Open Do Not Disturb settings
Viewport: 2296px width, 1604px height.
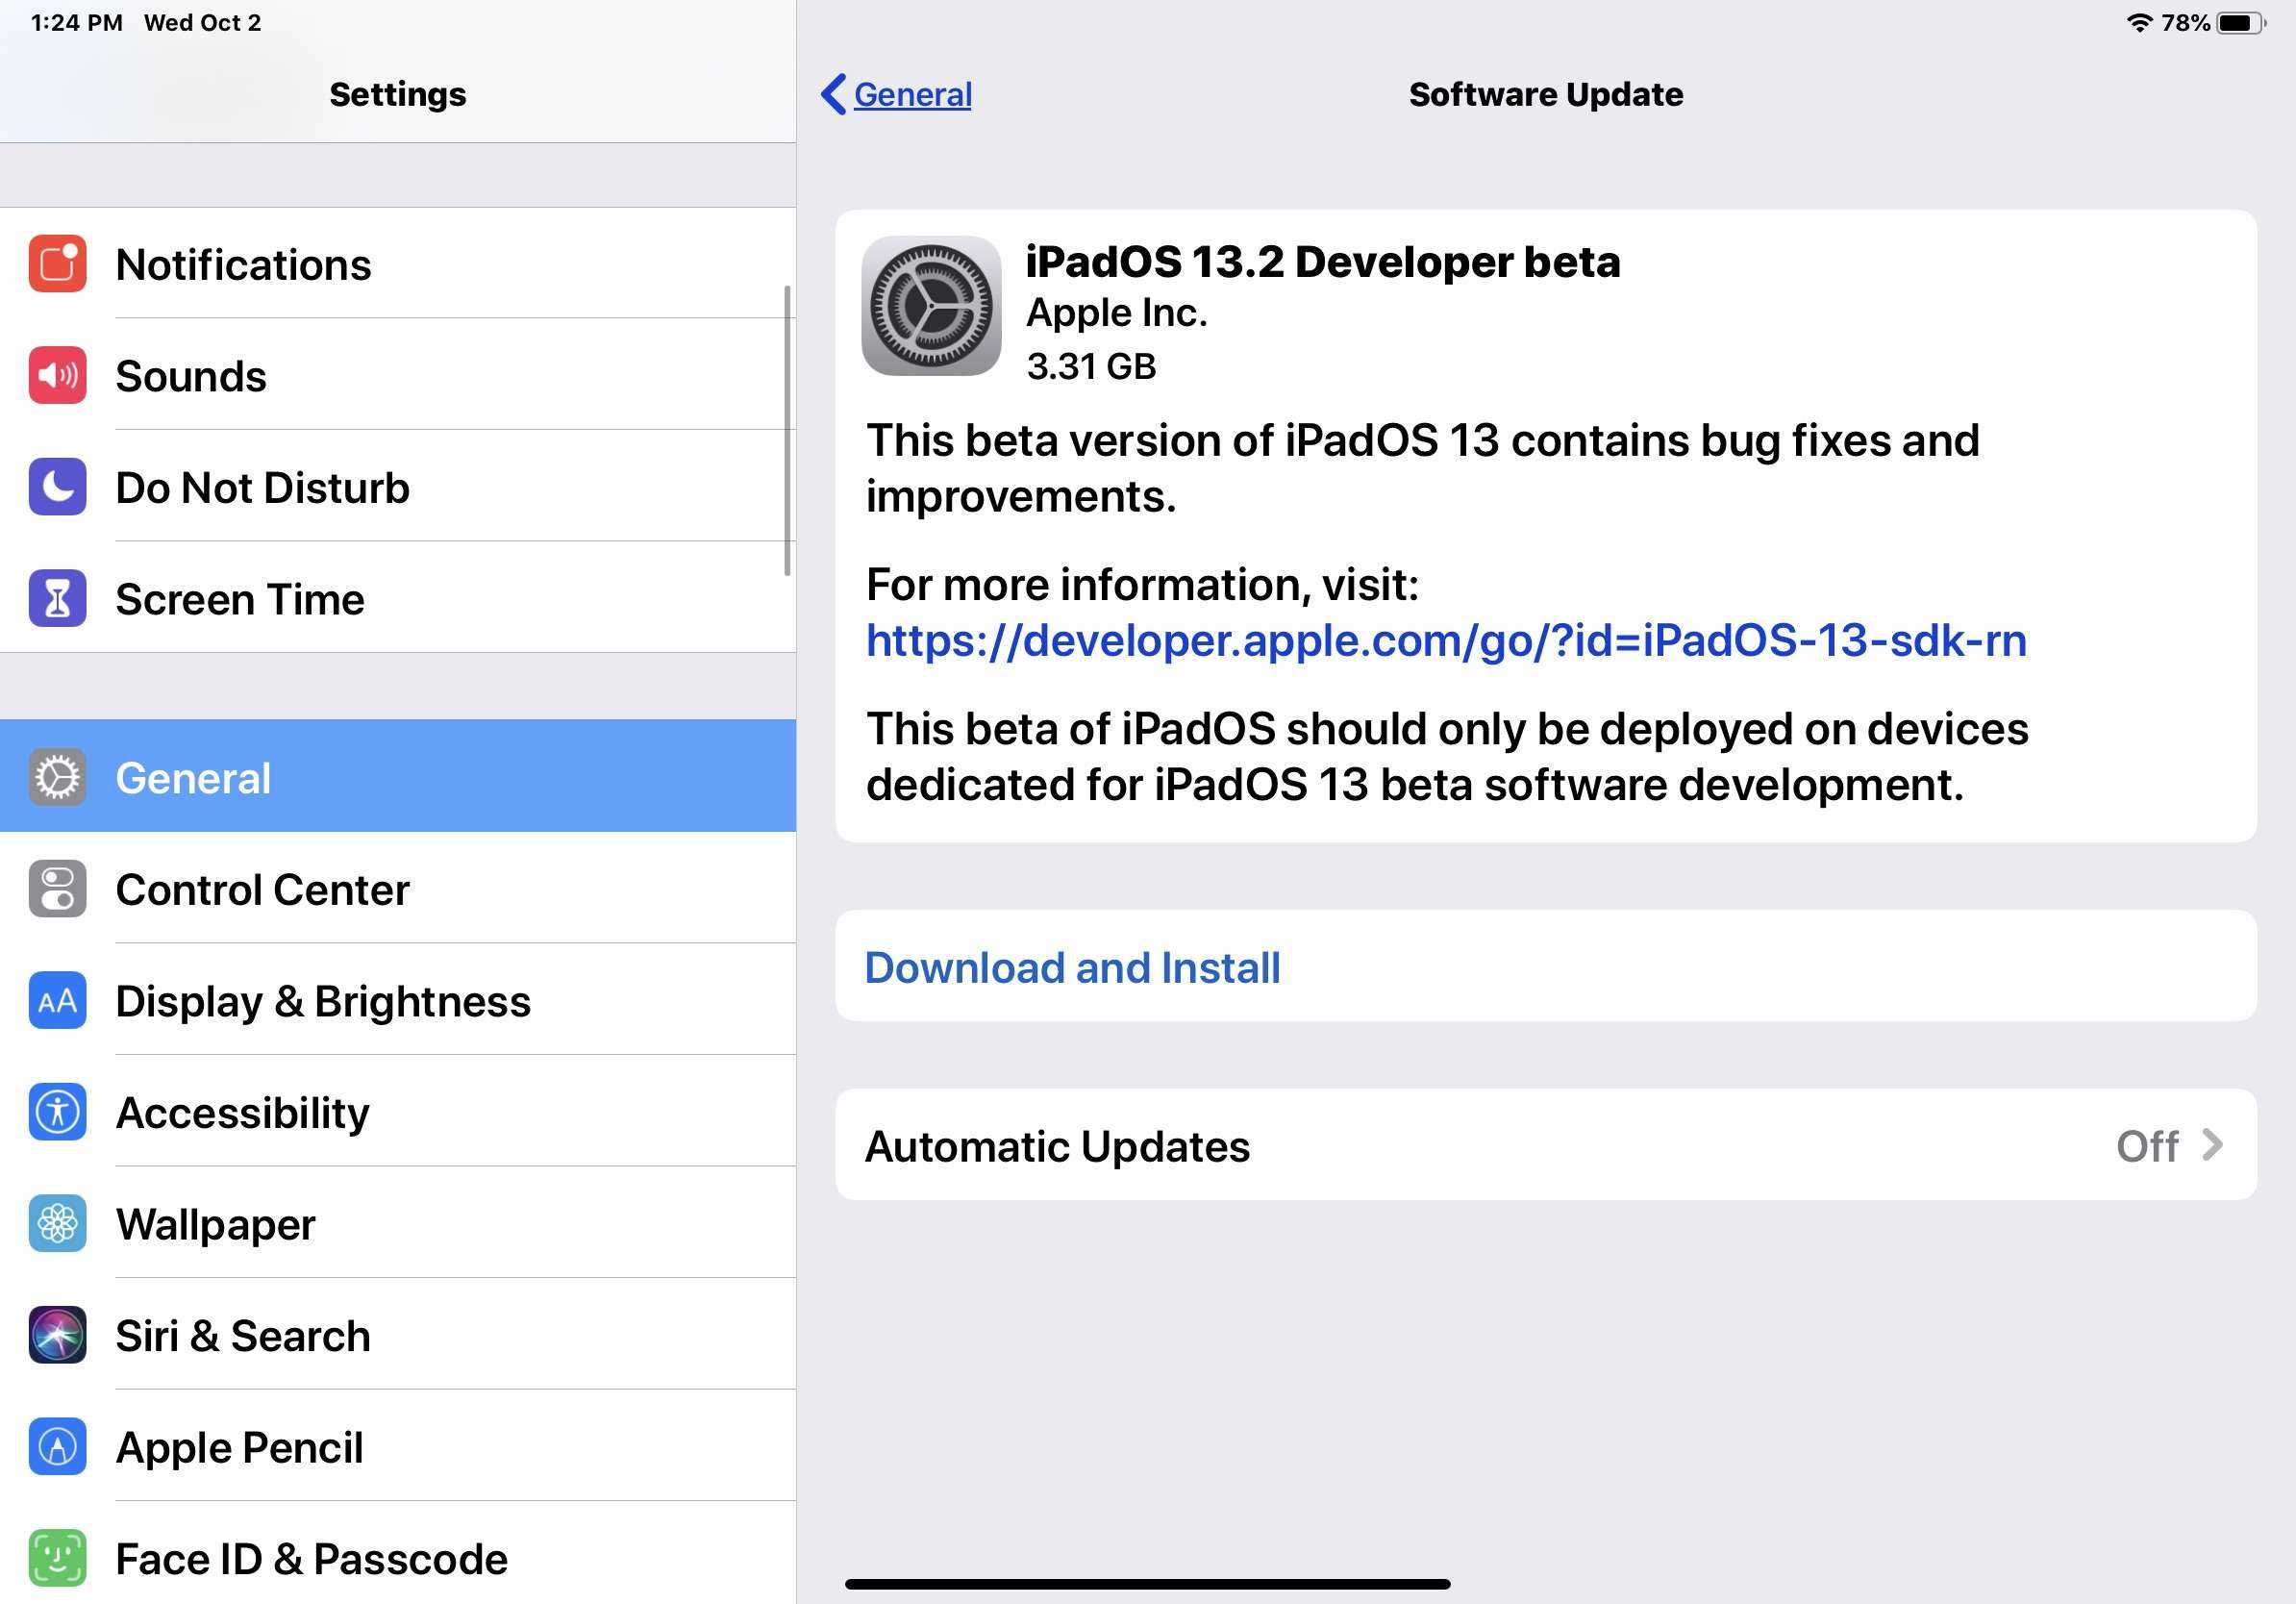coord(398,487)
